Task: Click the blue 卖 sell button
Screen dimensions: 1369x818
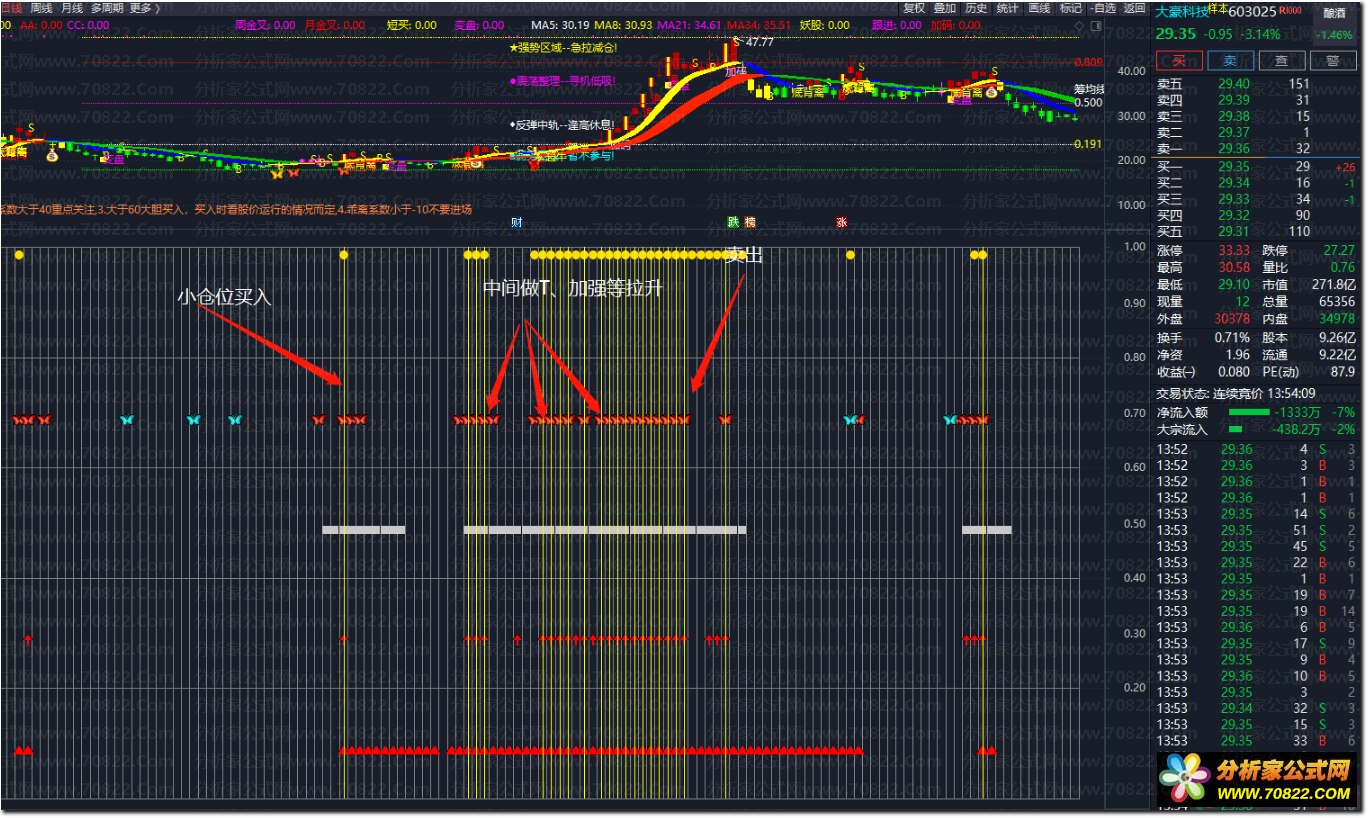Action: [x=1231, y=60]
